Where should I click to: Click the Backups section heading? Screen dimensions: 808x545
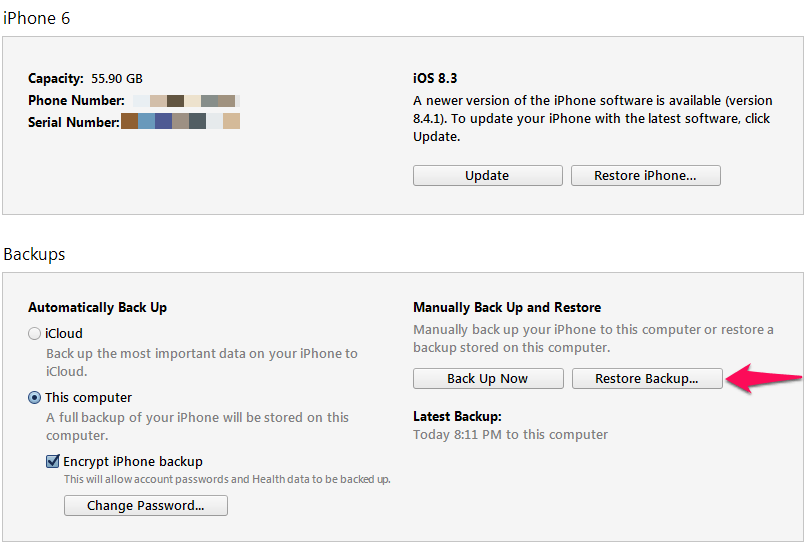tap(34, 254)
